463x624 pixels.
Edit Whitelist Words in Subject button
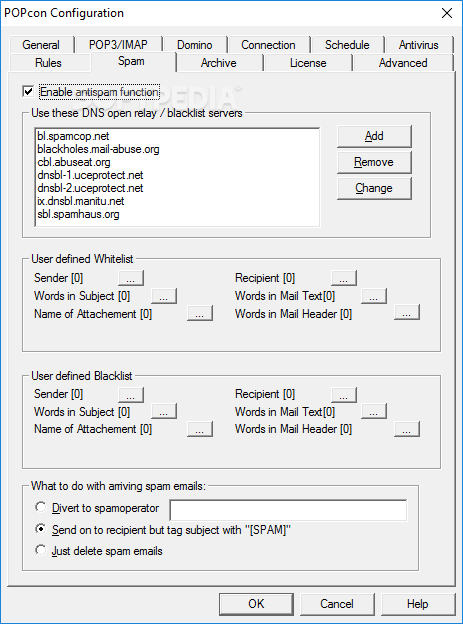coord(164,296)
